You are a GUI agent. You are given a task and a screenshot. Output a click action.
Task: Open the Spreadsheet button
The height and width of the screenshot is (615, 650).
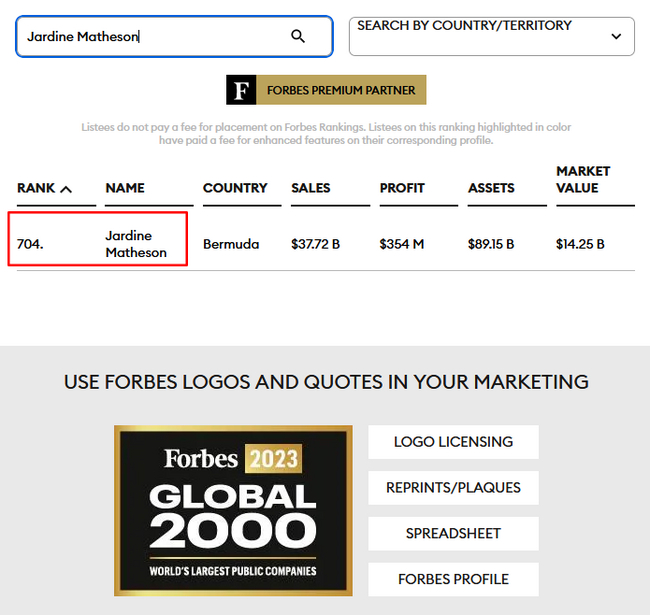coord(454,533)
